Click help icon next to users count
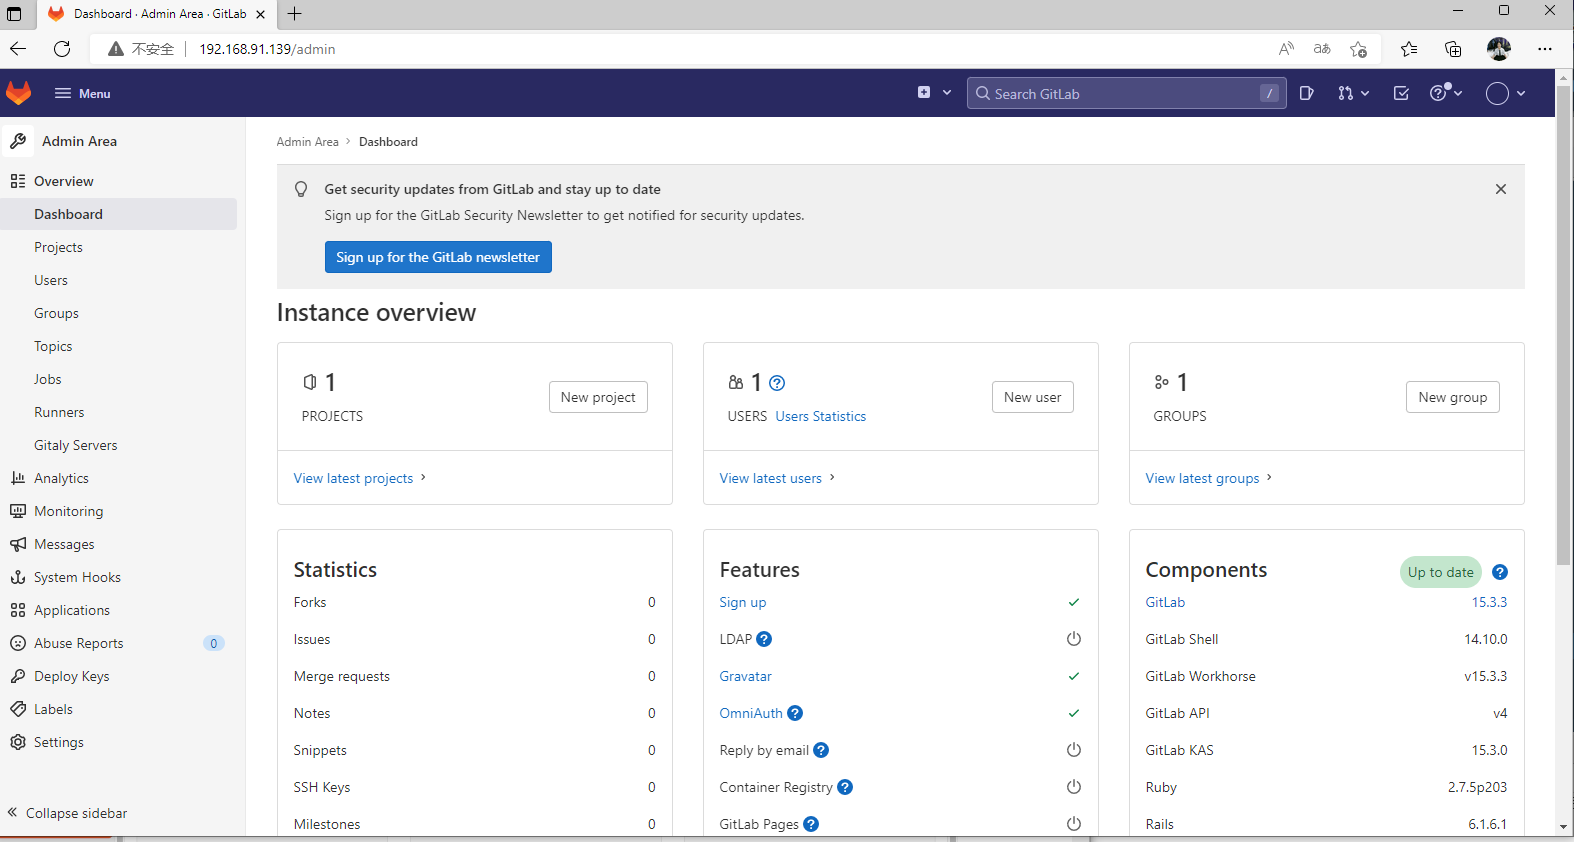1574x842 pixels. coord(777,383)
